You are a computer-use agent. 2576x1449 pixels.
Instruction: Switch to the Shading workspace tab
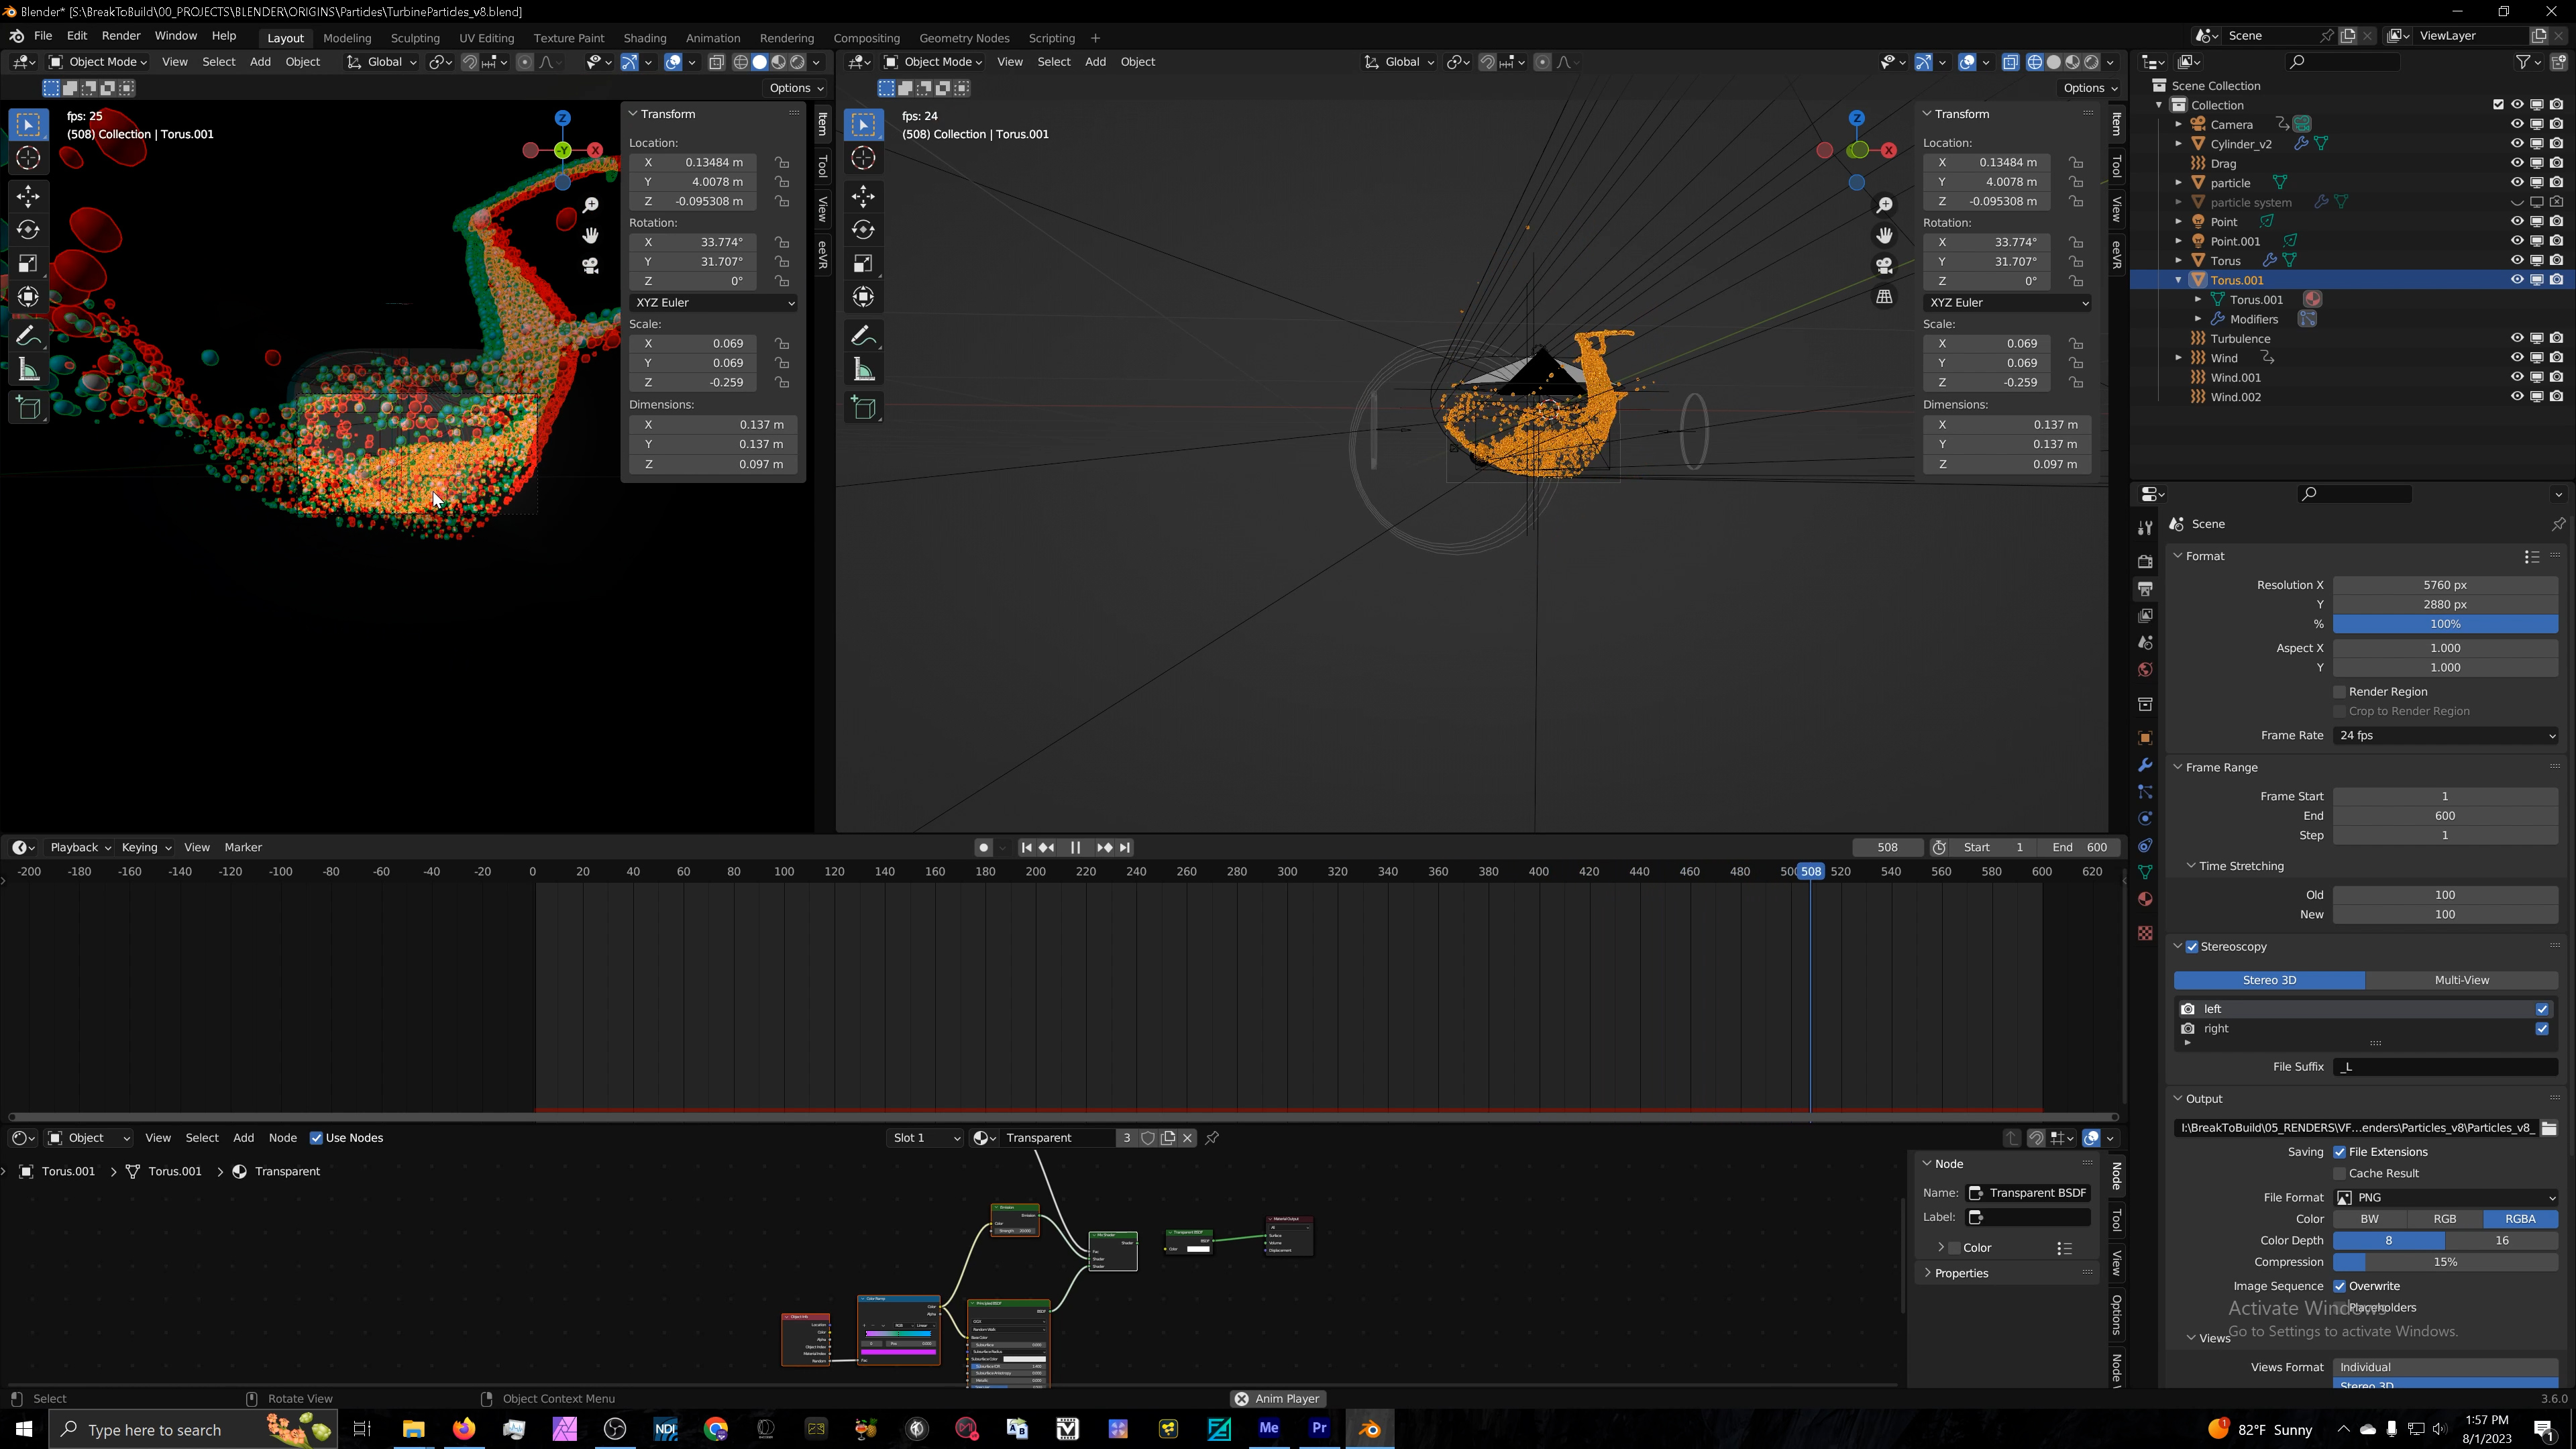645,37
